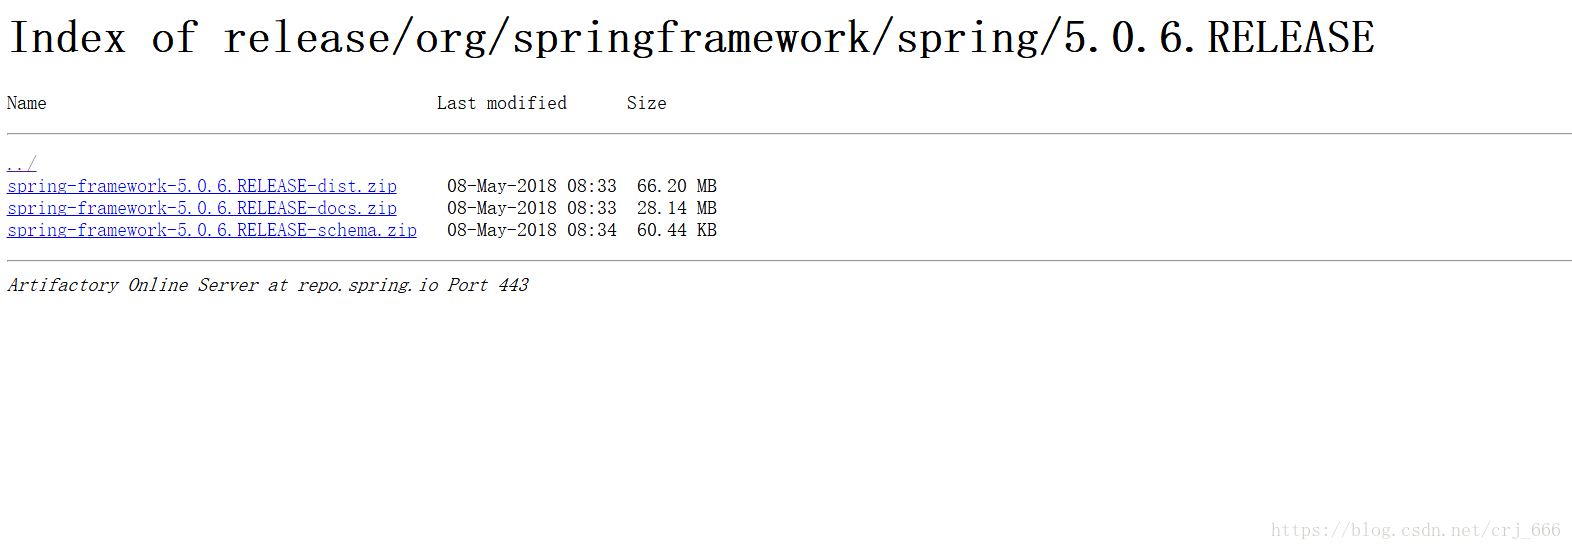
Task: Click 5.0.6.RELEASE in the page heading
Action: click(1219, 38)
